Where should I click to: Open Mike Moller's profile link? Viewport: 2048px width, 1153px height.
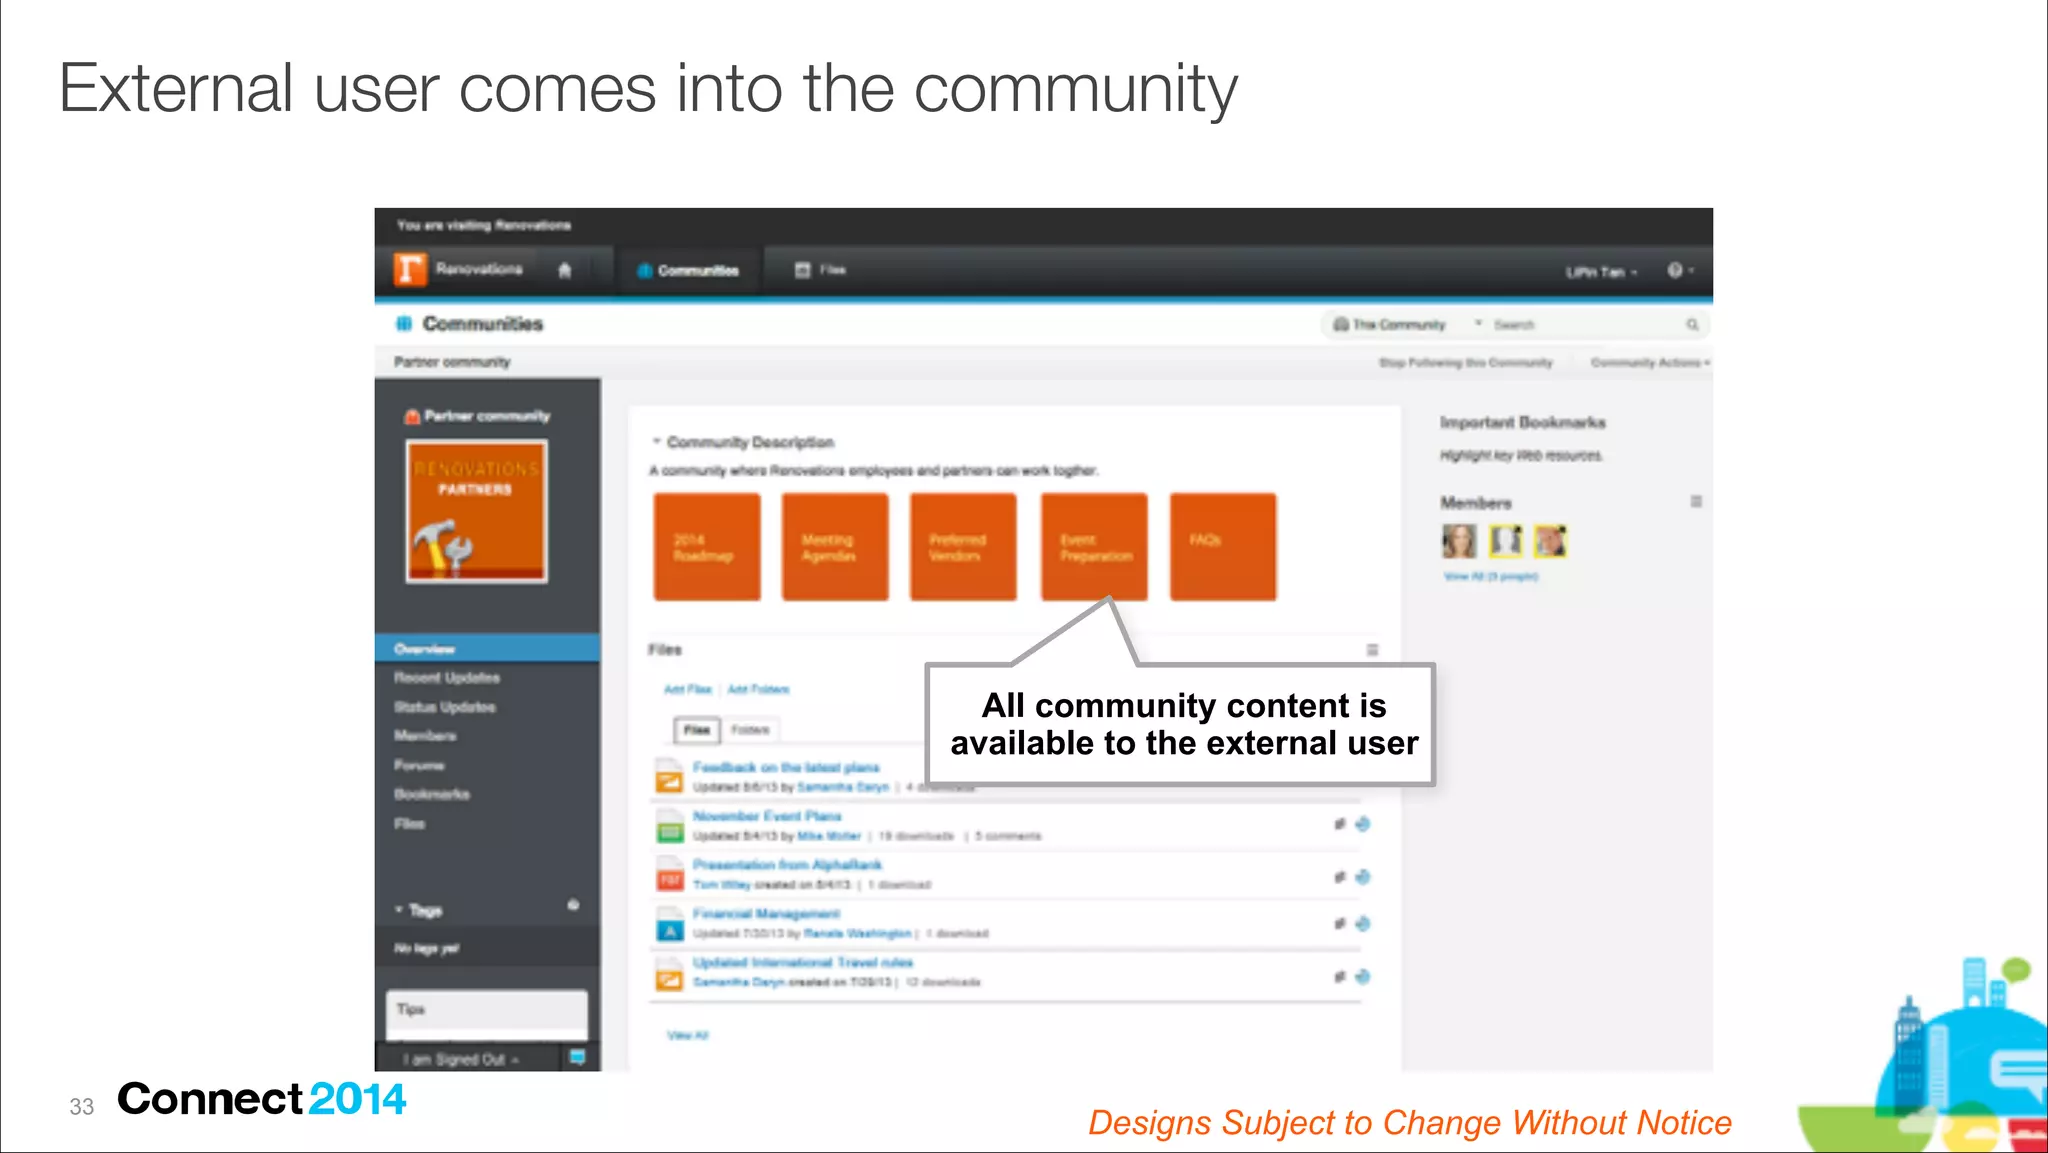(829, 836)
